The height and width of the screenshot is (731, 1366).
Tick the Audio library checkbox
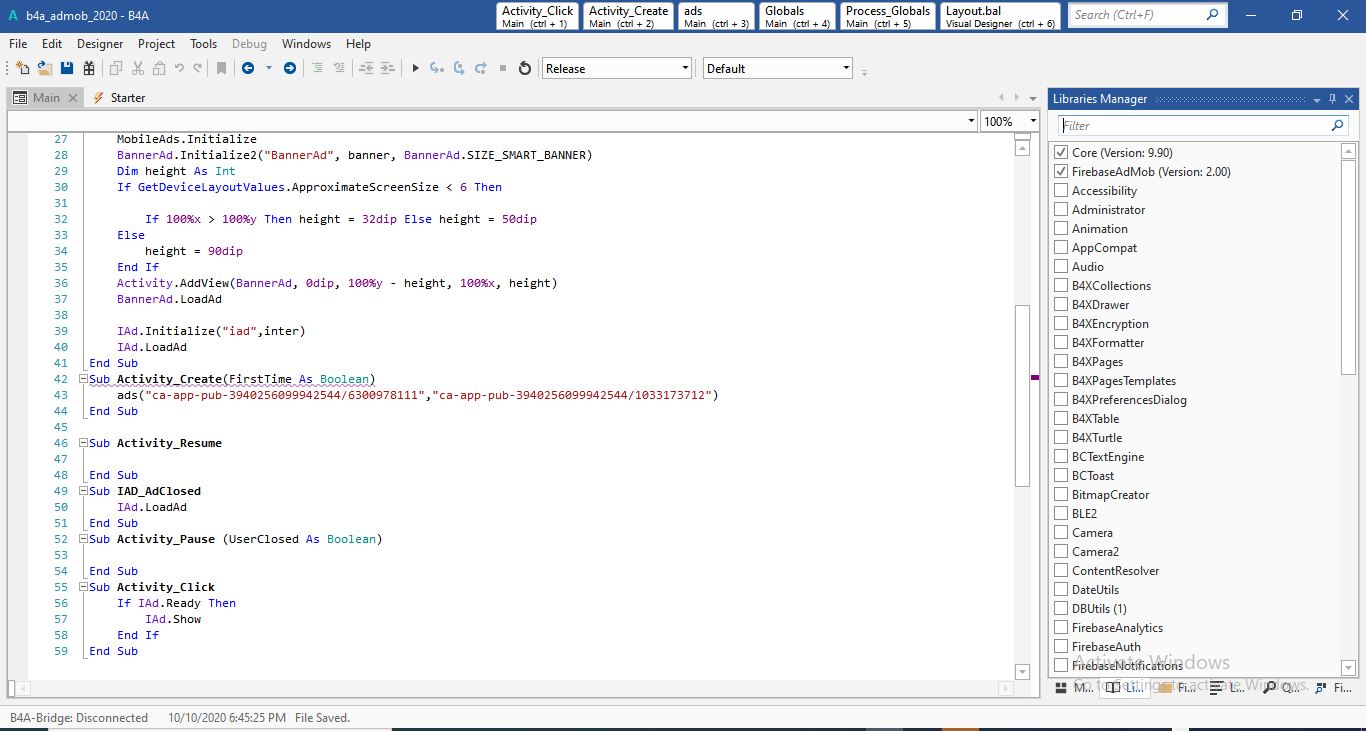[1061, 267]
